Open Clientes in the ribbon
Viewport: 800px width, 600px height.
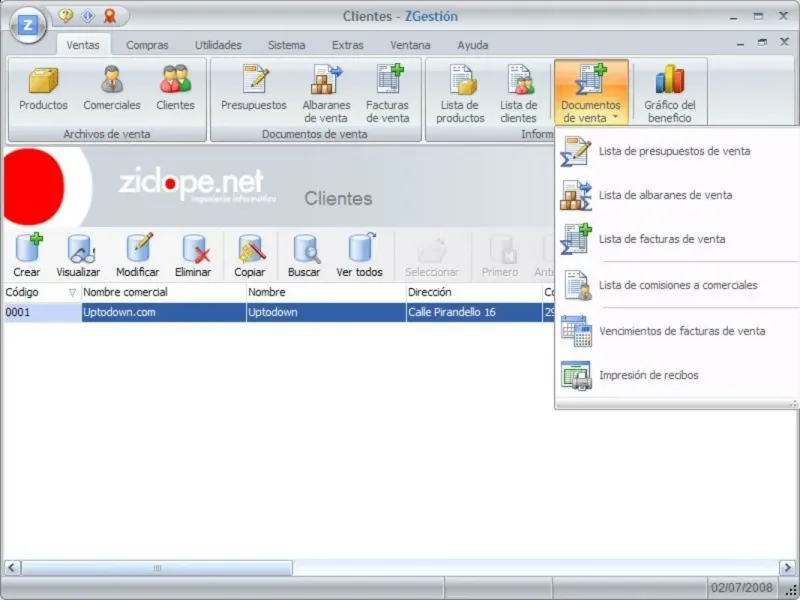coord(176,88)
